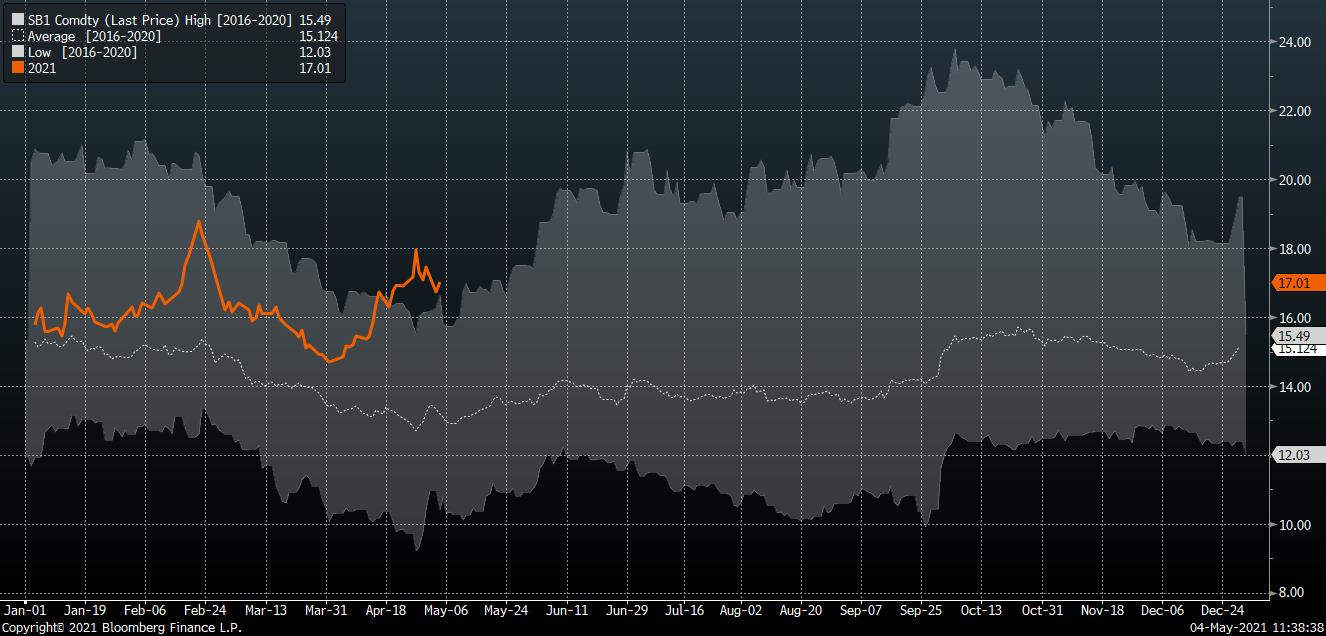
Task: Select the 15.49 value tag on axis
Action: click(x=1297, y=335)
